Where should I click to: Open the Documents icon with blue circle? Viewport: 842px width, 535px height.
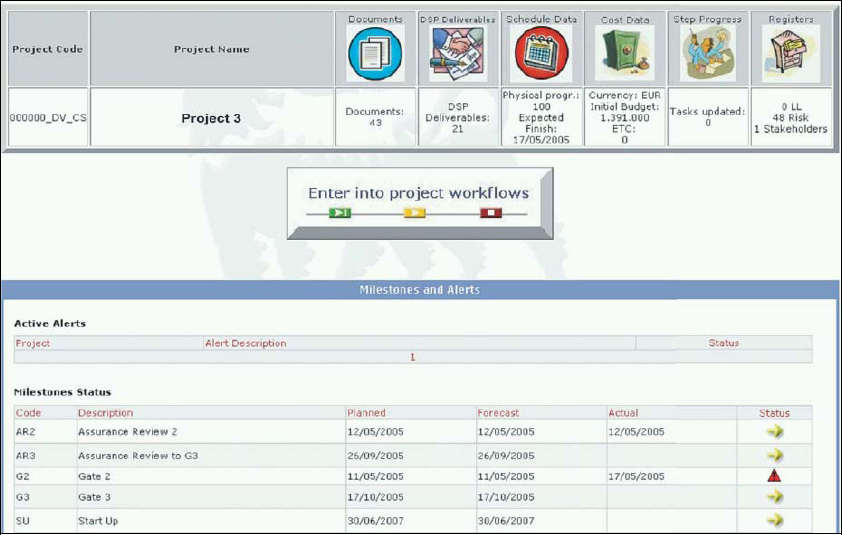click(375, 54)
